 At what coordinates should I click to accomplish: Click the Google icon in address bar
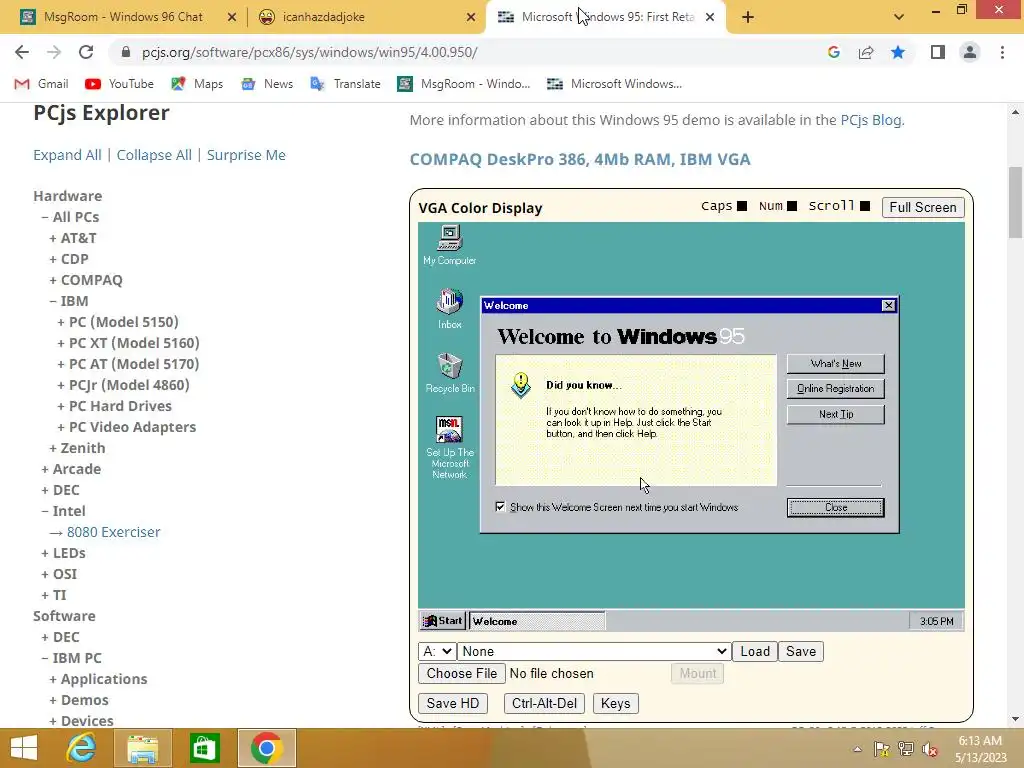click(x=833, y=52)
